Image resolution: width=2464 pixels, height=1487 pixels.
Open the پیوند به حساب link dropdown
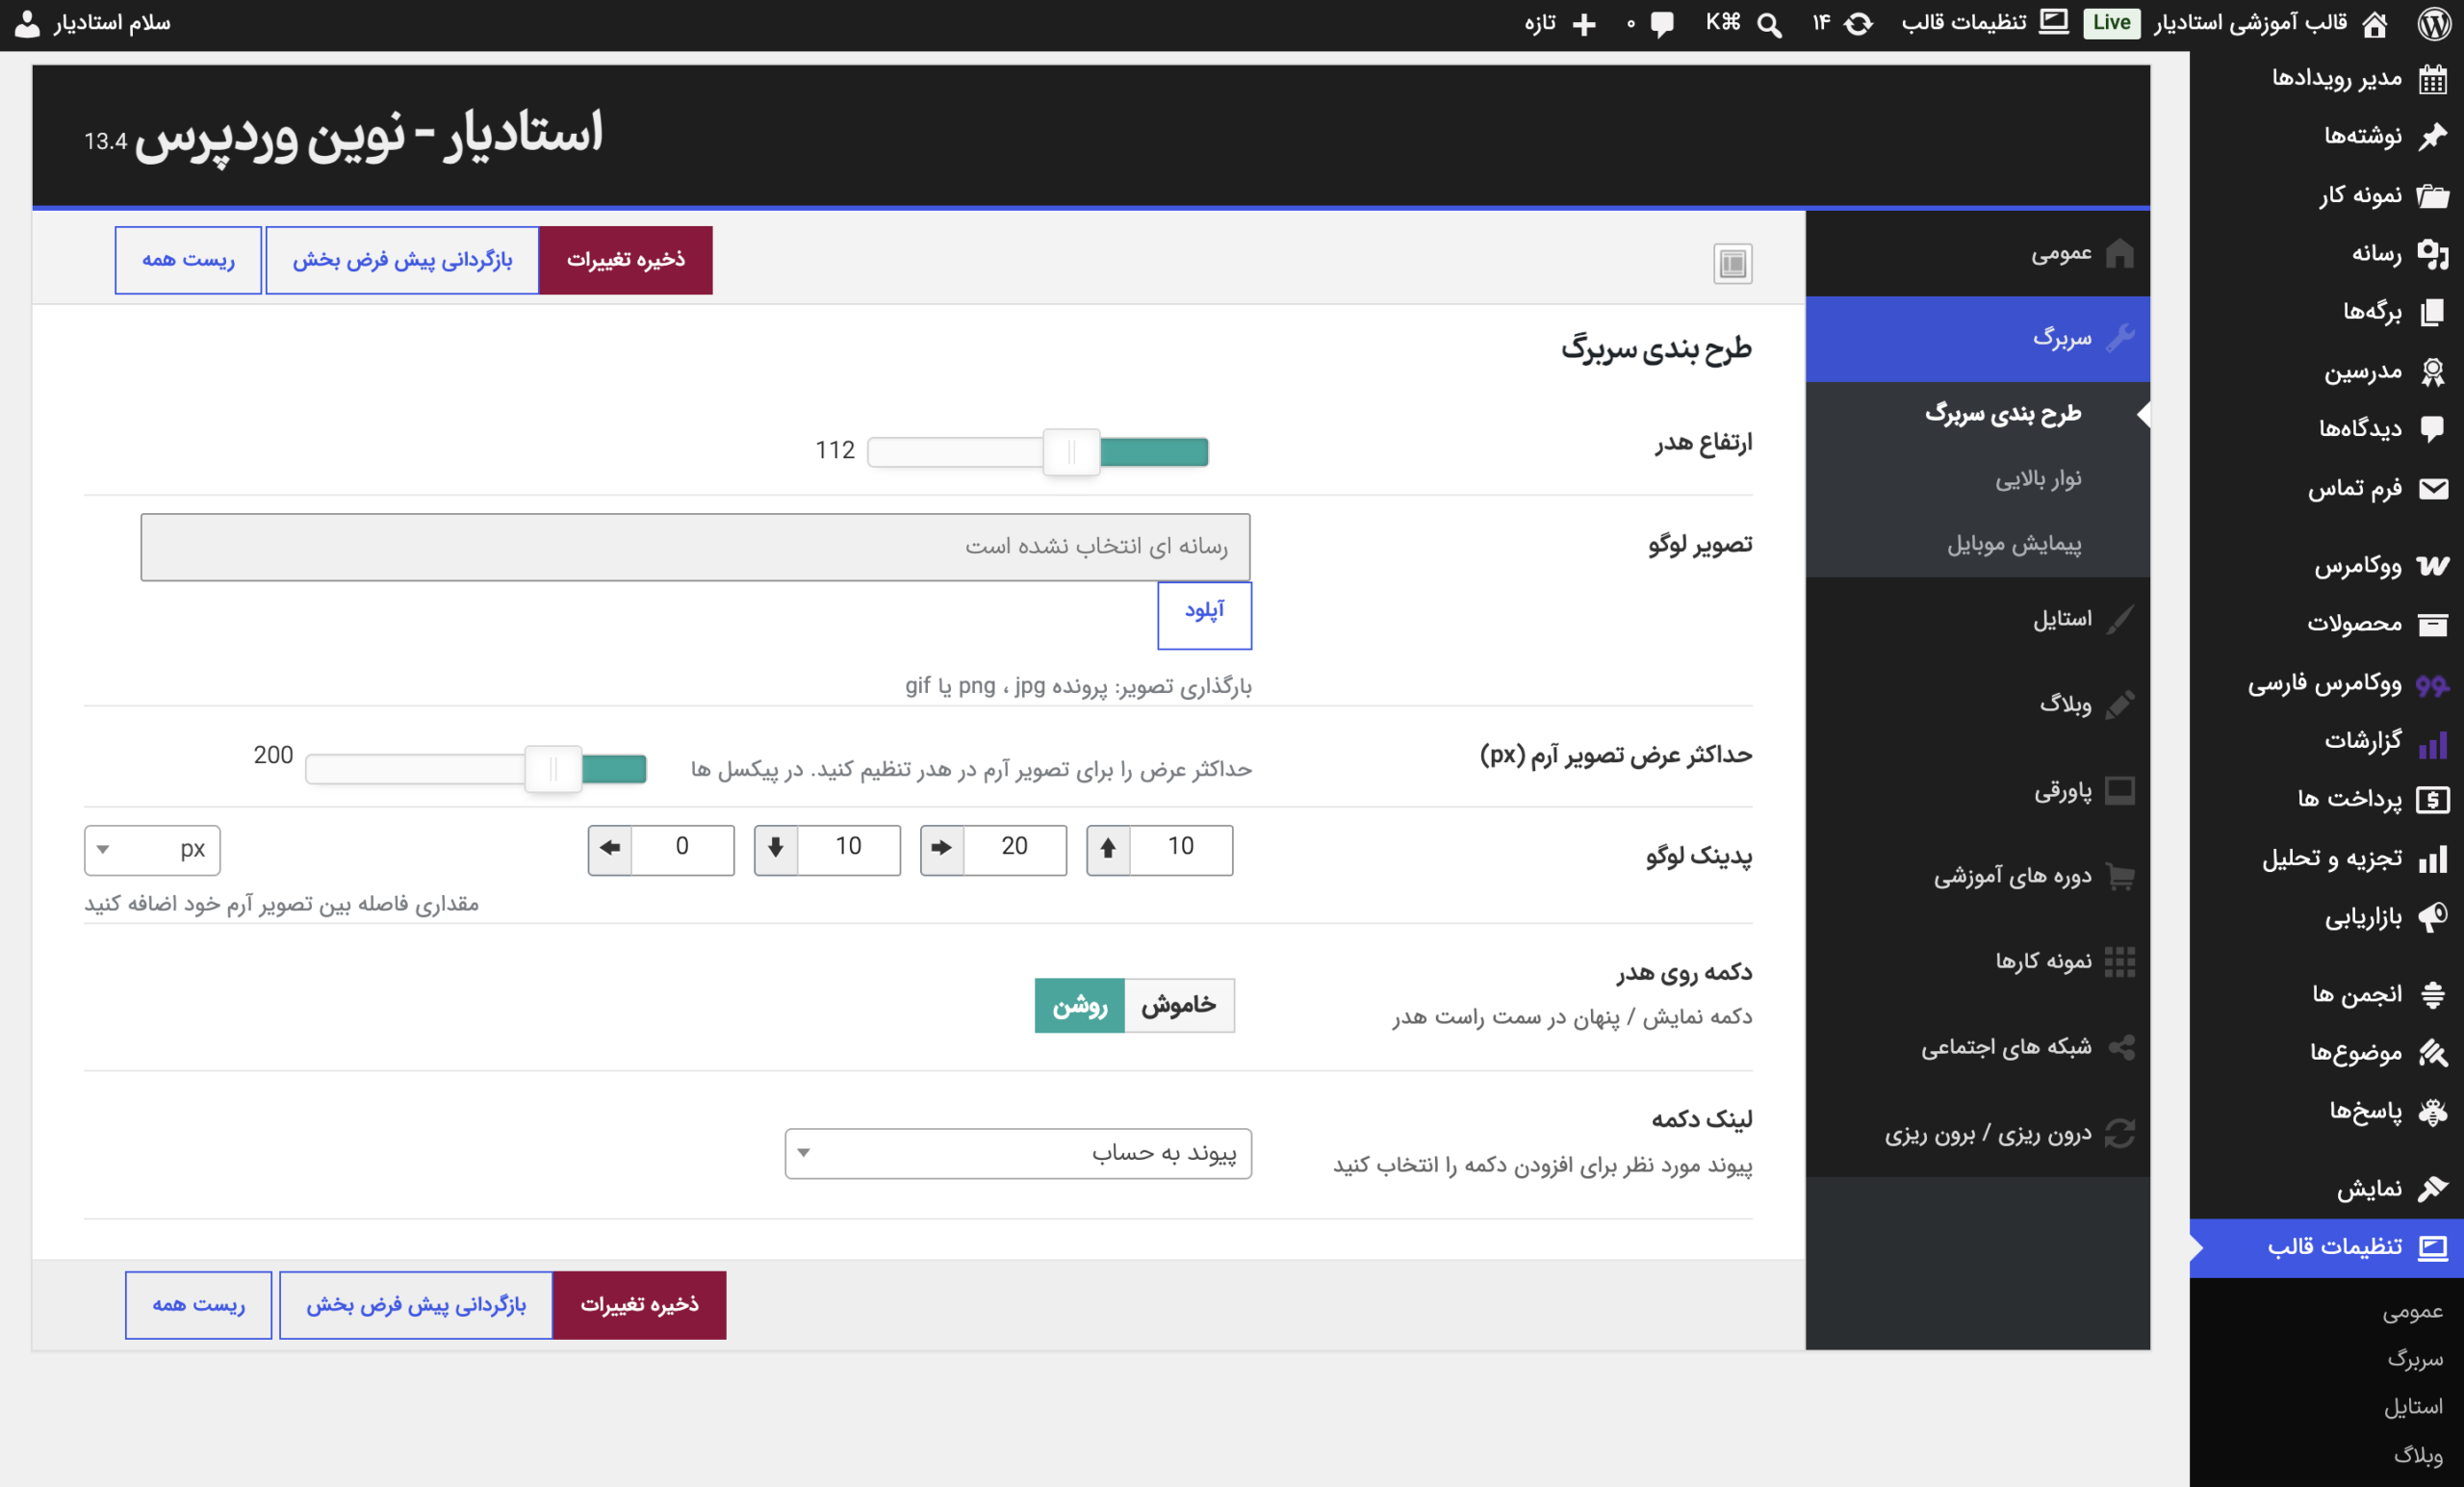click(x=1018, y=1154)
